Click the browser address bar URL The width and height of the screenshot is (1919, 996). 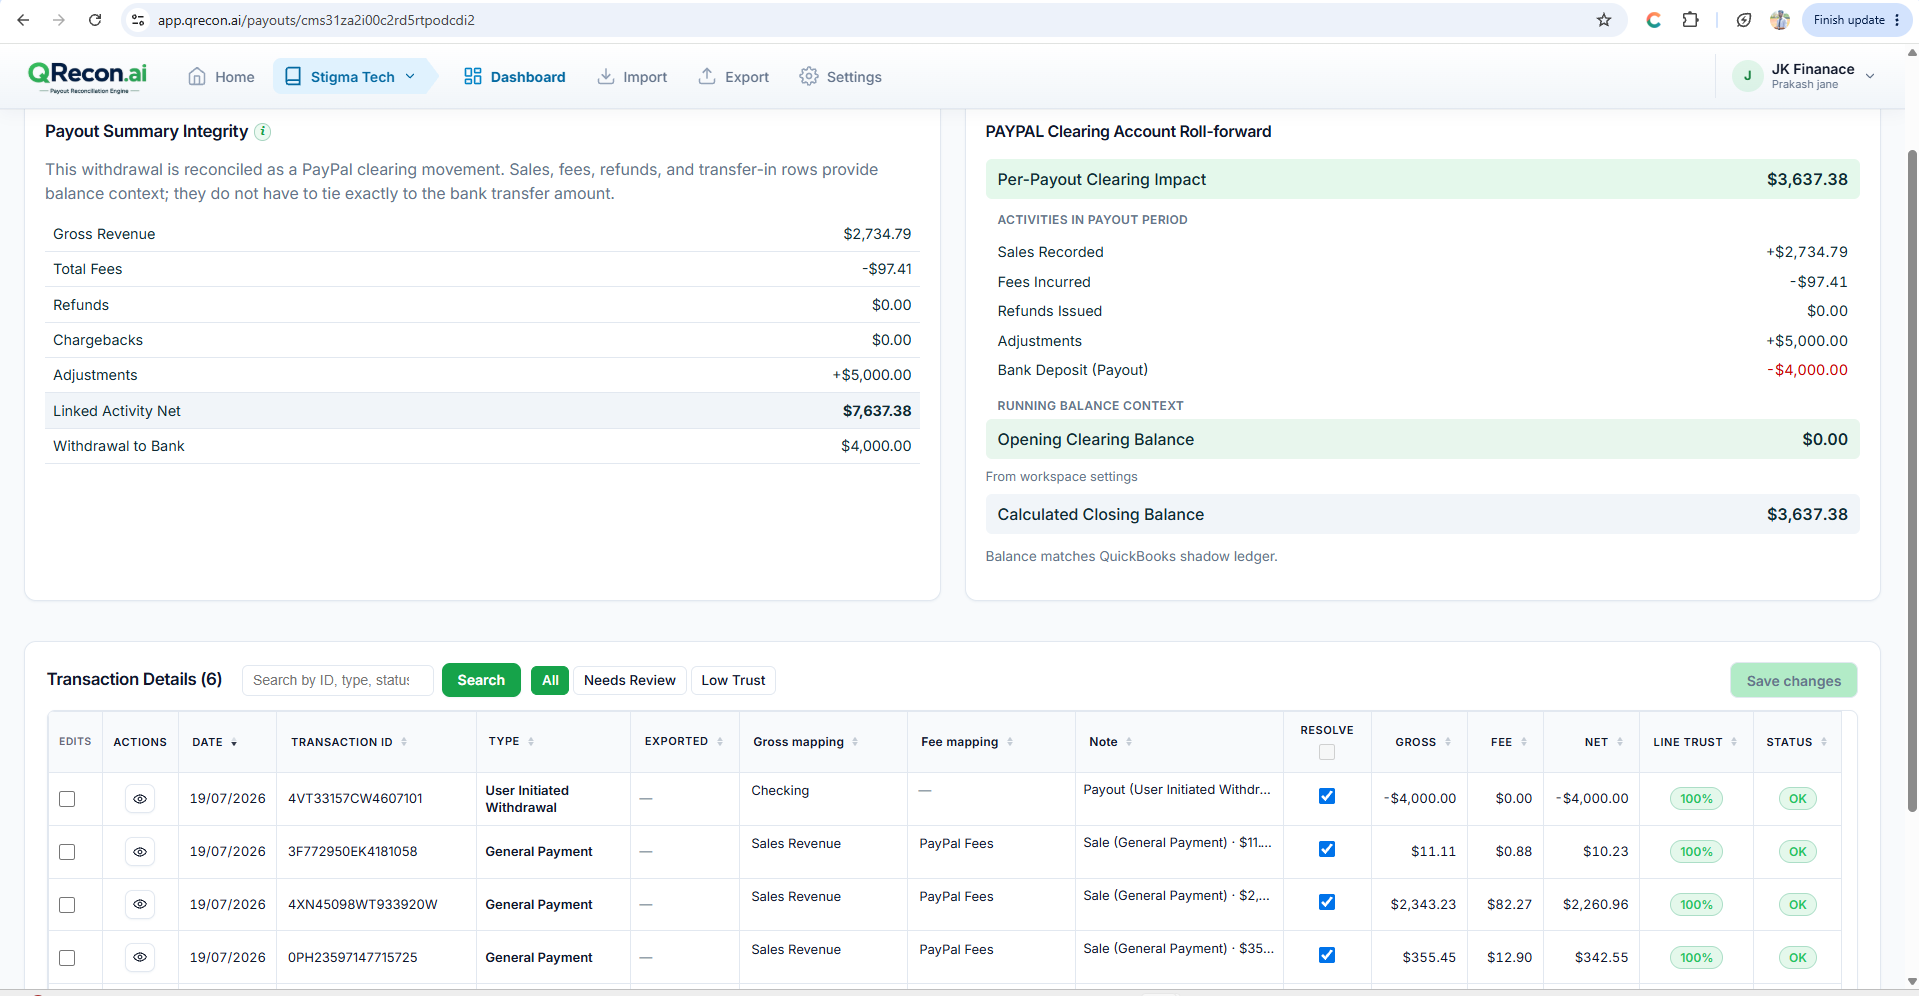[x=316, y=20]
